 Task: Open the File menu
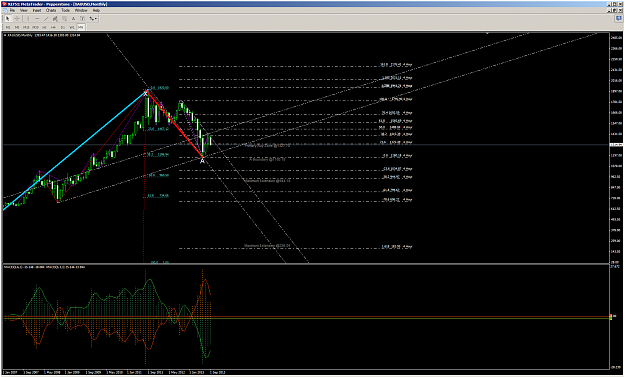point(12,10)
